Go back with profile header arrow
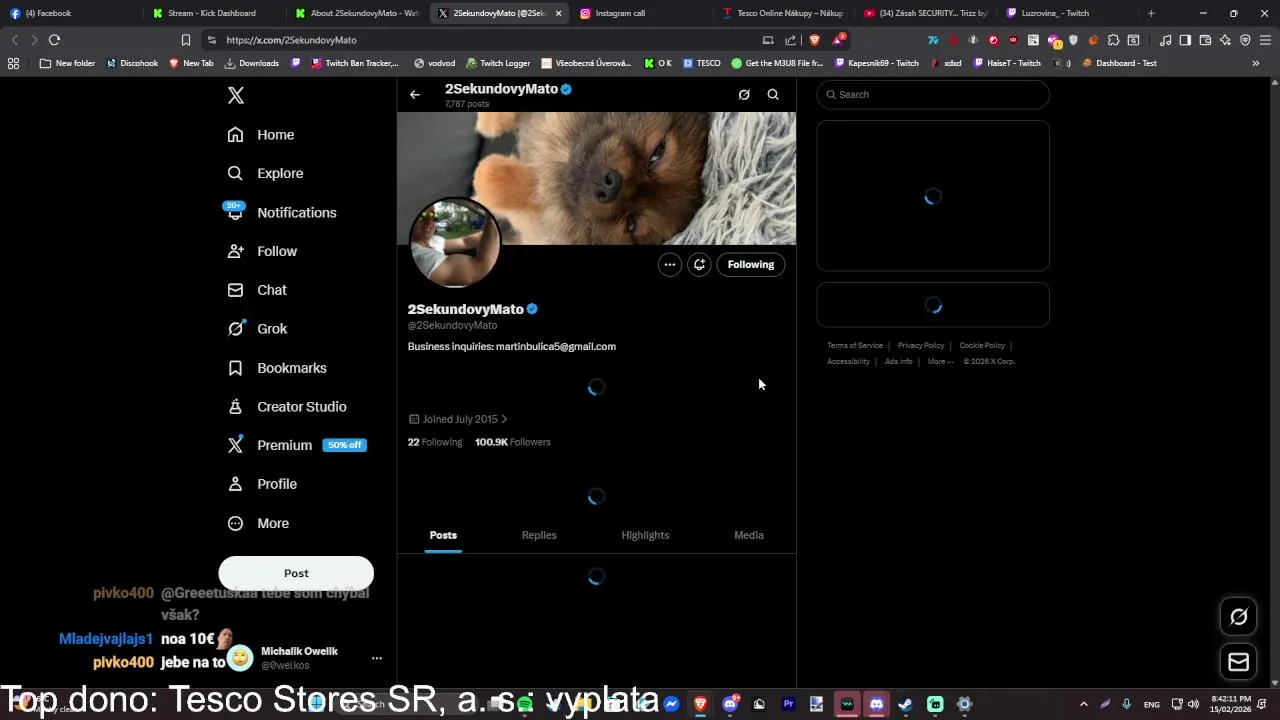The height and width of the screenshot is (720, 1280). [415, 94]
